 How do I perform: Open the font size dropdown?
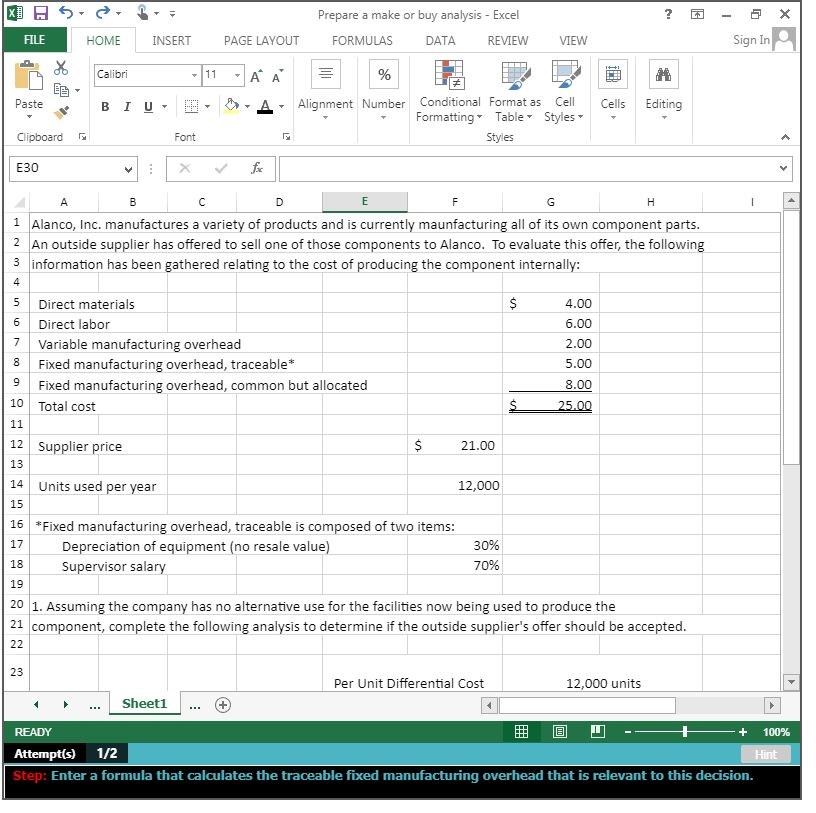[239, 75]
